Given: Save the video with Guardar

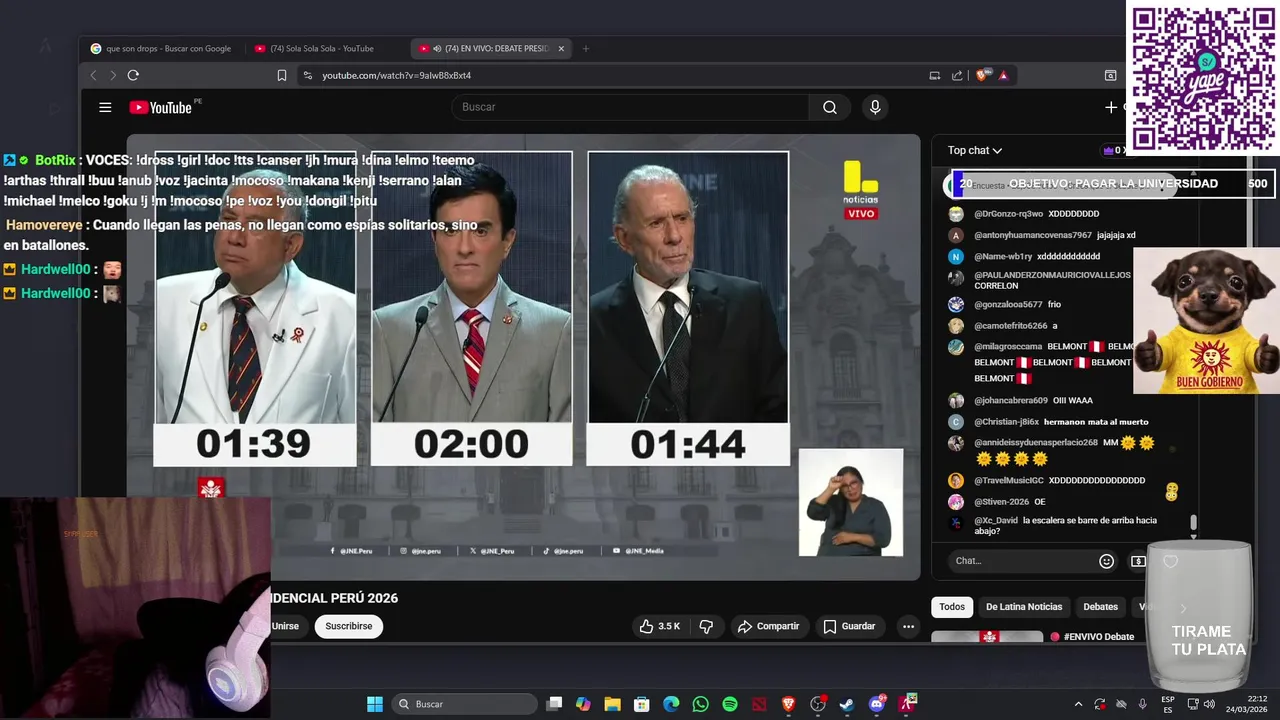Looking at the screenshot, I should 849,626.
